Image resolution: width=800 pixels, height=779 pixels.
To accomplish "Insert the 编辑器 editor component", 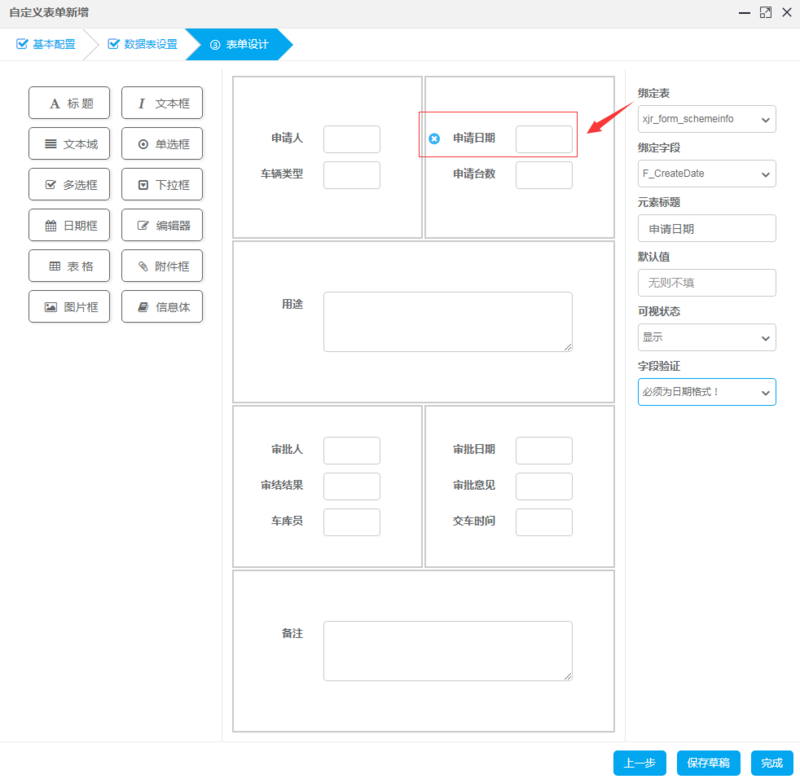I will point(162,226).
